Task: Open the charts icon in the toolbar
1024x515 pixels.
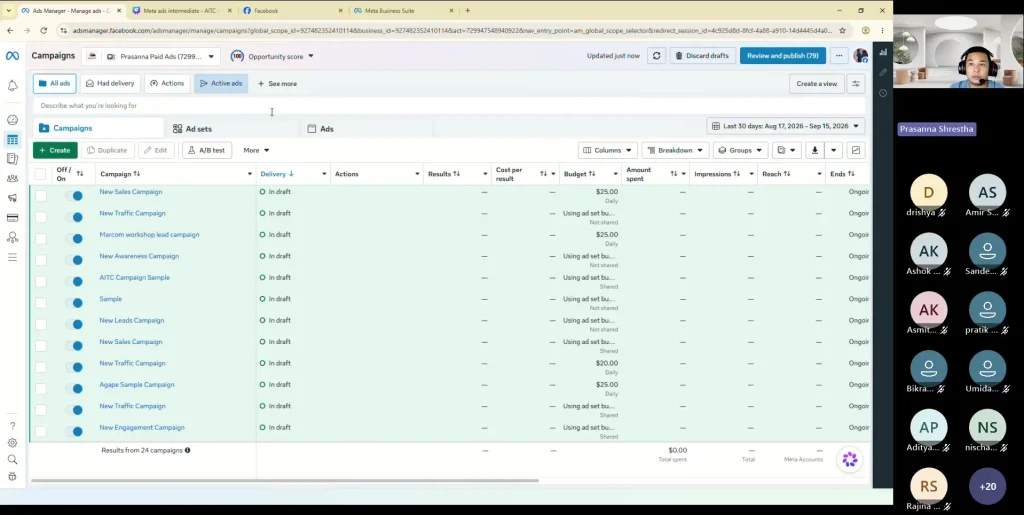Action: [856, 150]
